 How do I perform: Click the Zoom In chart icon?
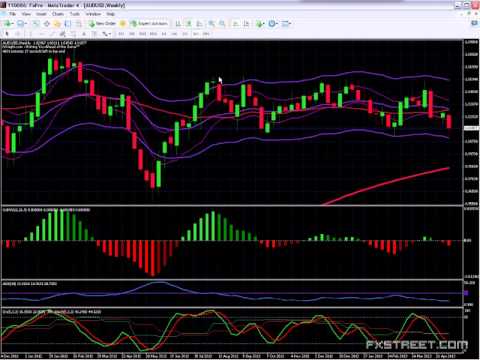coord(211,24)
